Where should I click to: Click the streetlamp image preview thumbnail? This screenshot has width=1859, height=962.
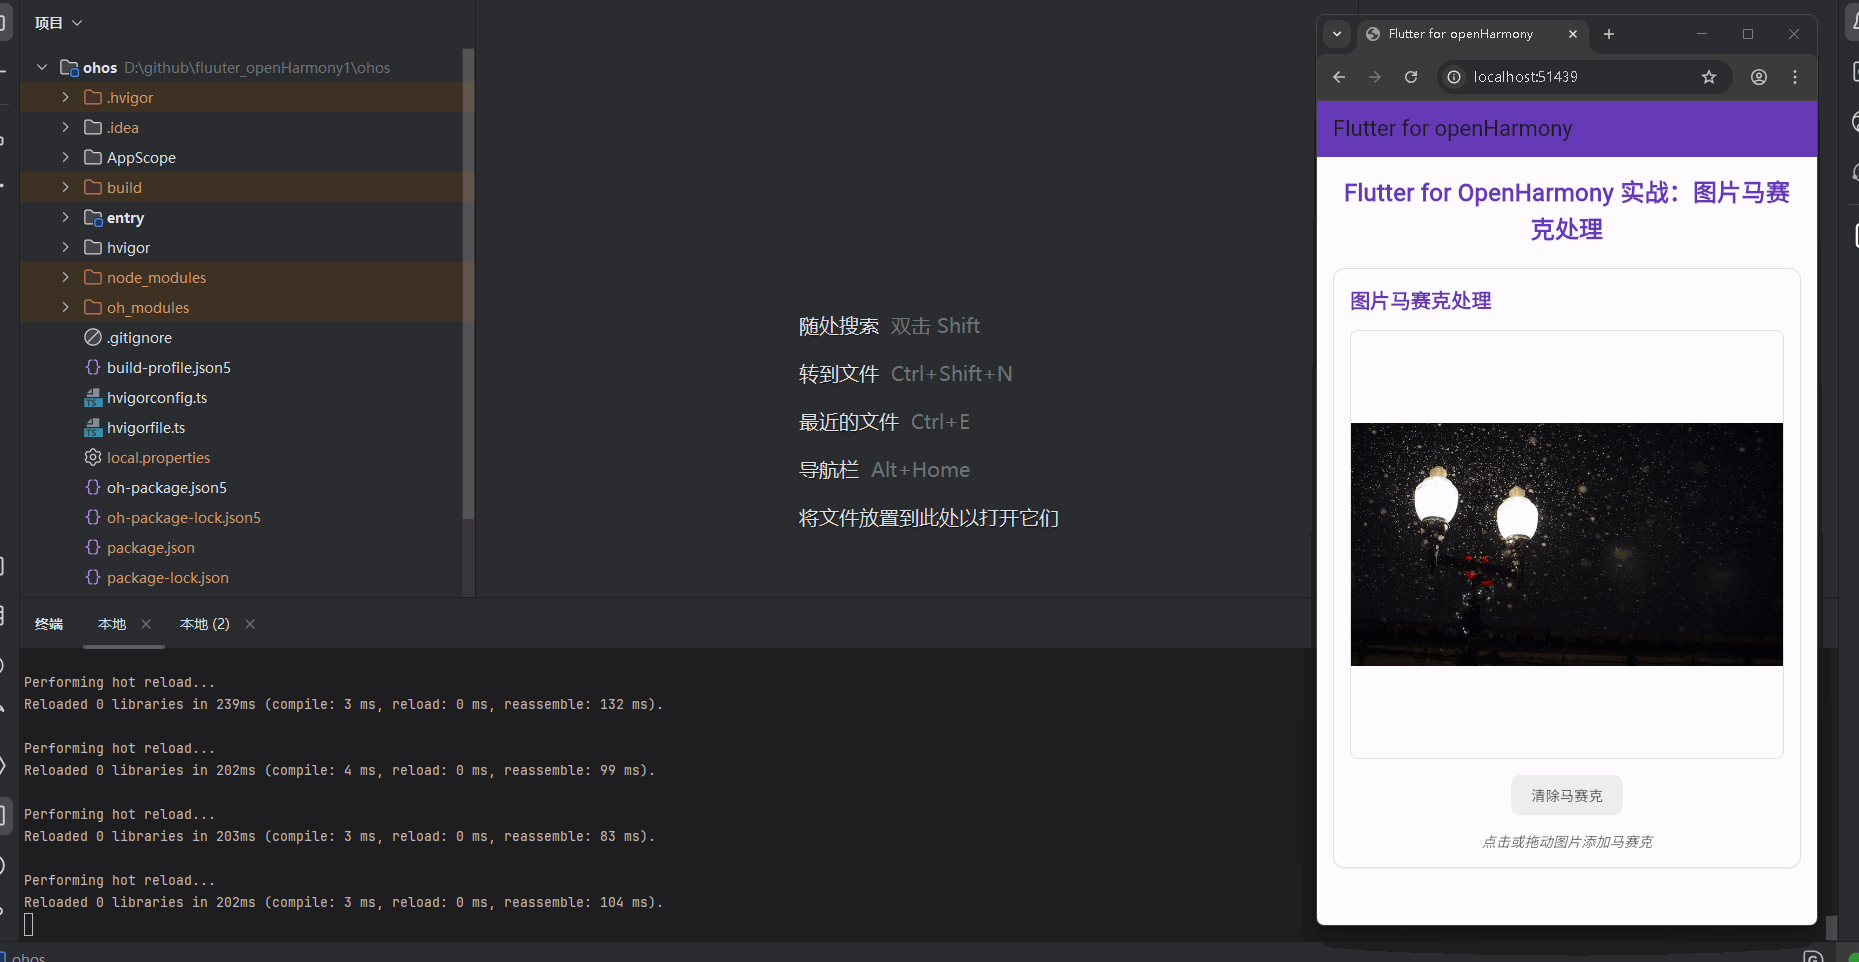[1566, 544]
